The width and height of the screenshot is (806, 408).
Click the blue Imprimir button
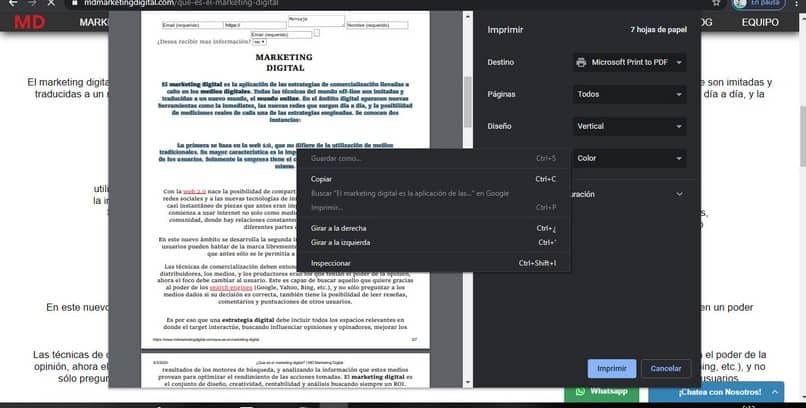(612, 368)
